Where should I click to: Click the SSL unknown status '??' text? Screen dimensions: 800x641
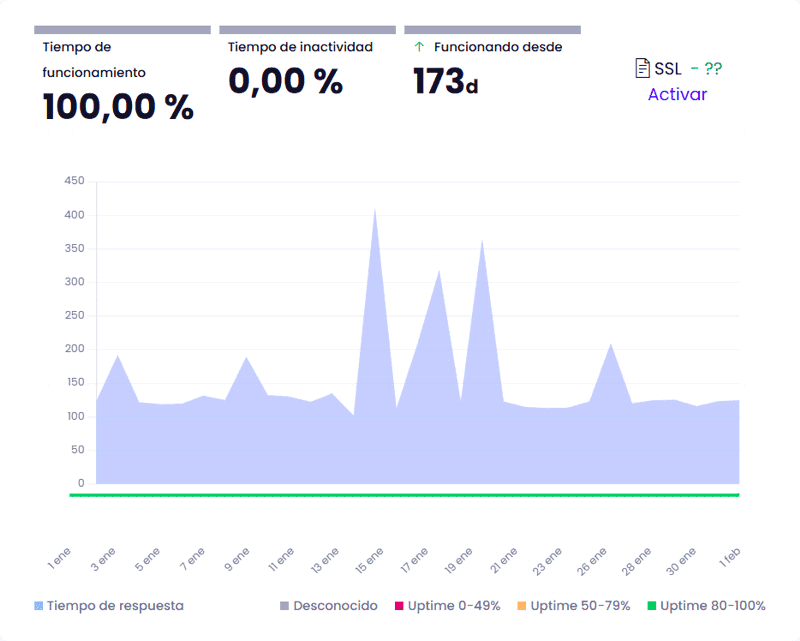point(713,69)
